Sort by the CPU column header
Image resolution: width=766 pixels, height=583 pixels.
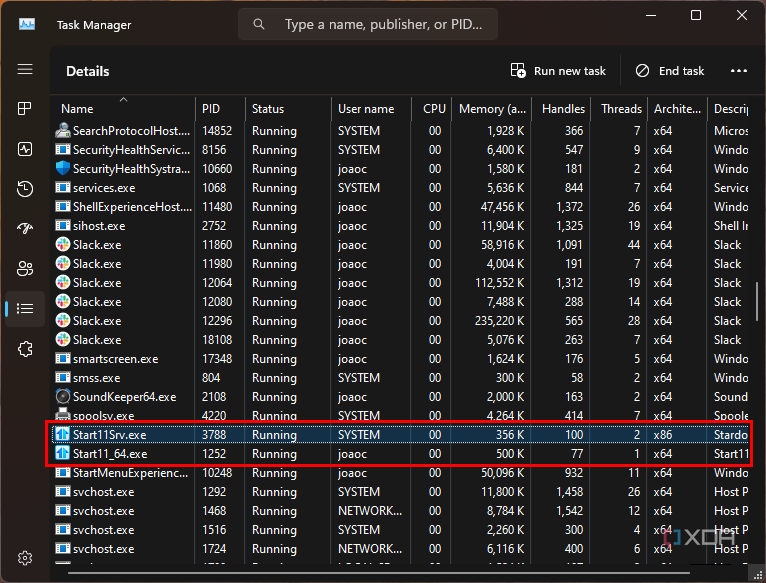pos(431,108)
